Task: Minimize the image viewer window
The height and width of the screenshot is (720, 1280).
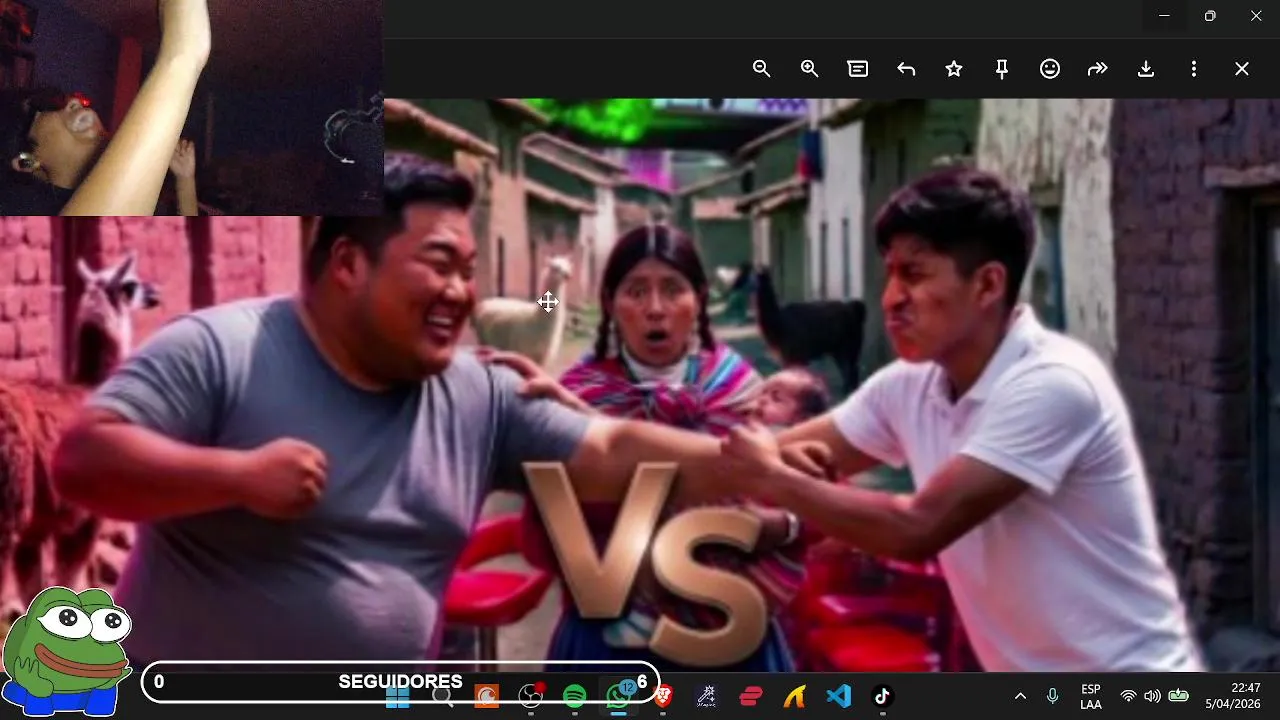Action: (1164, 16)
